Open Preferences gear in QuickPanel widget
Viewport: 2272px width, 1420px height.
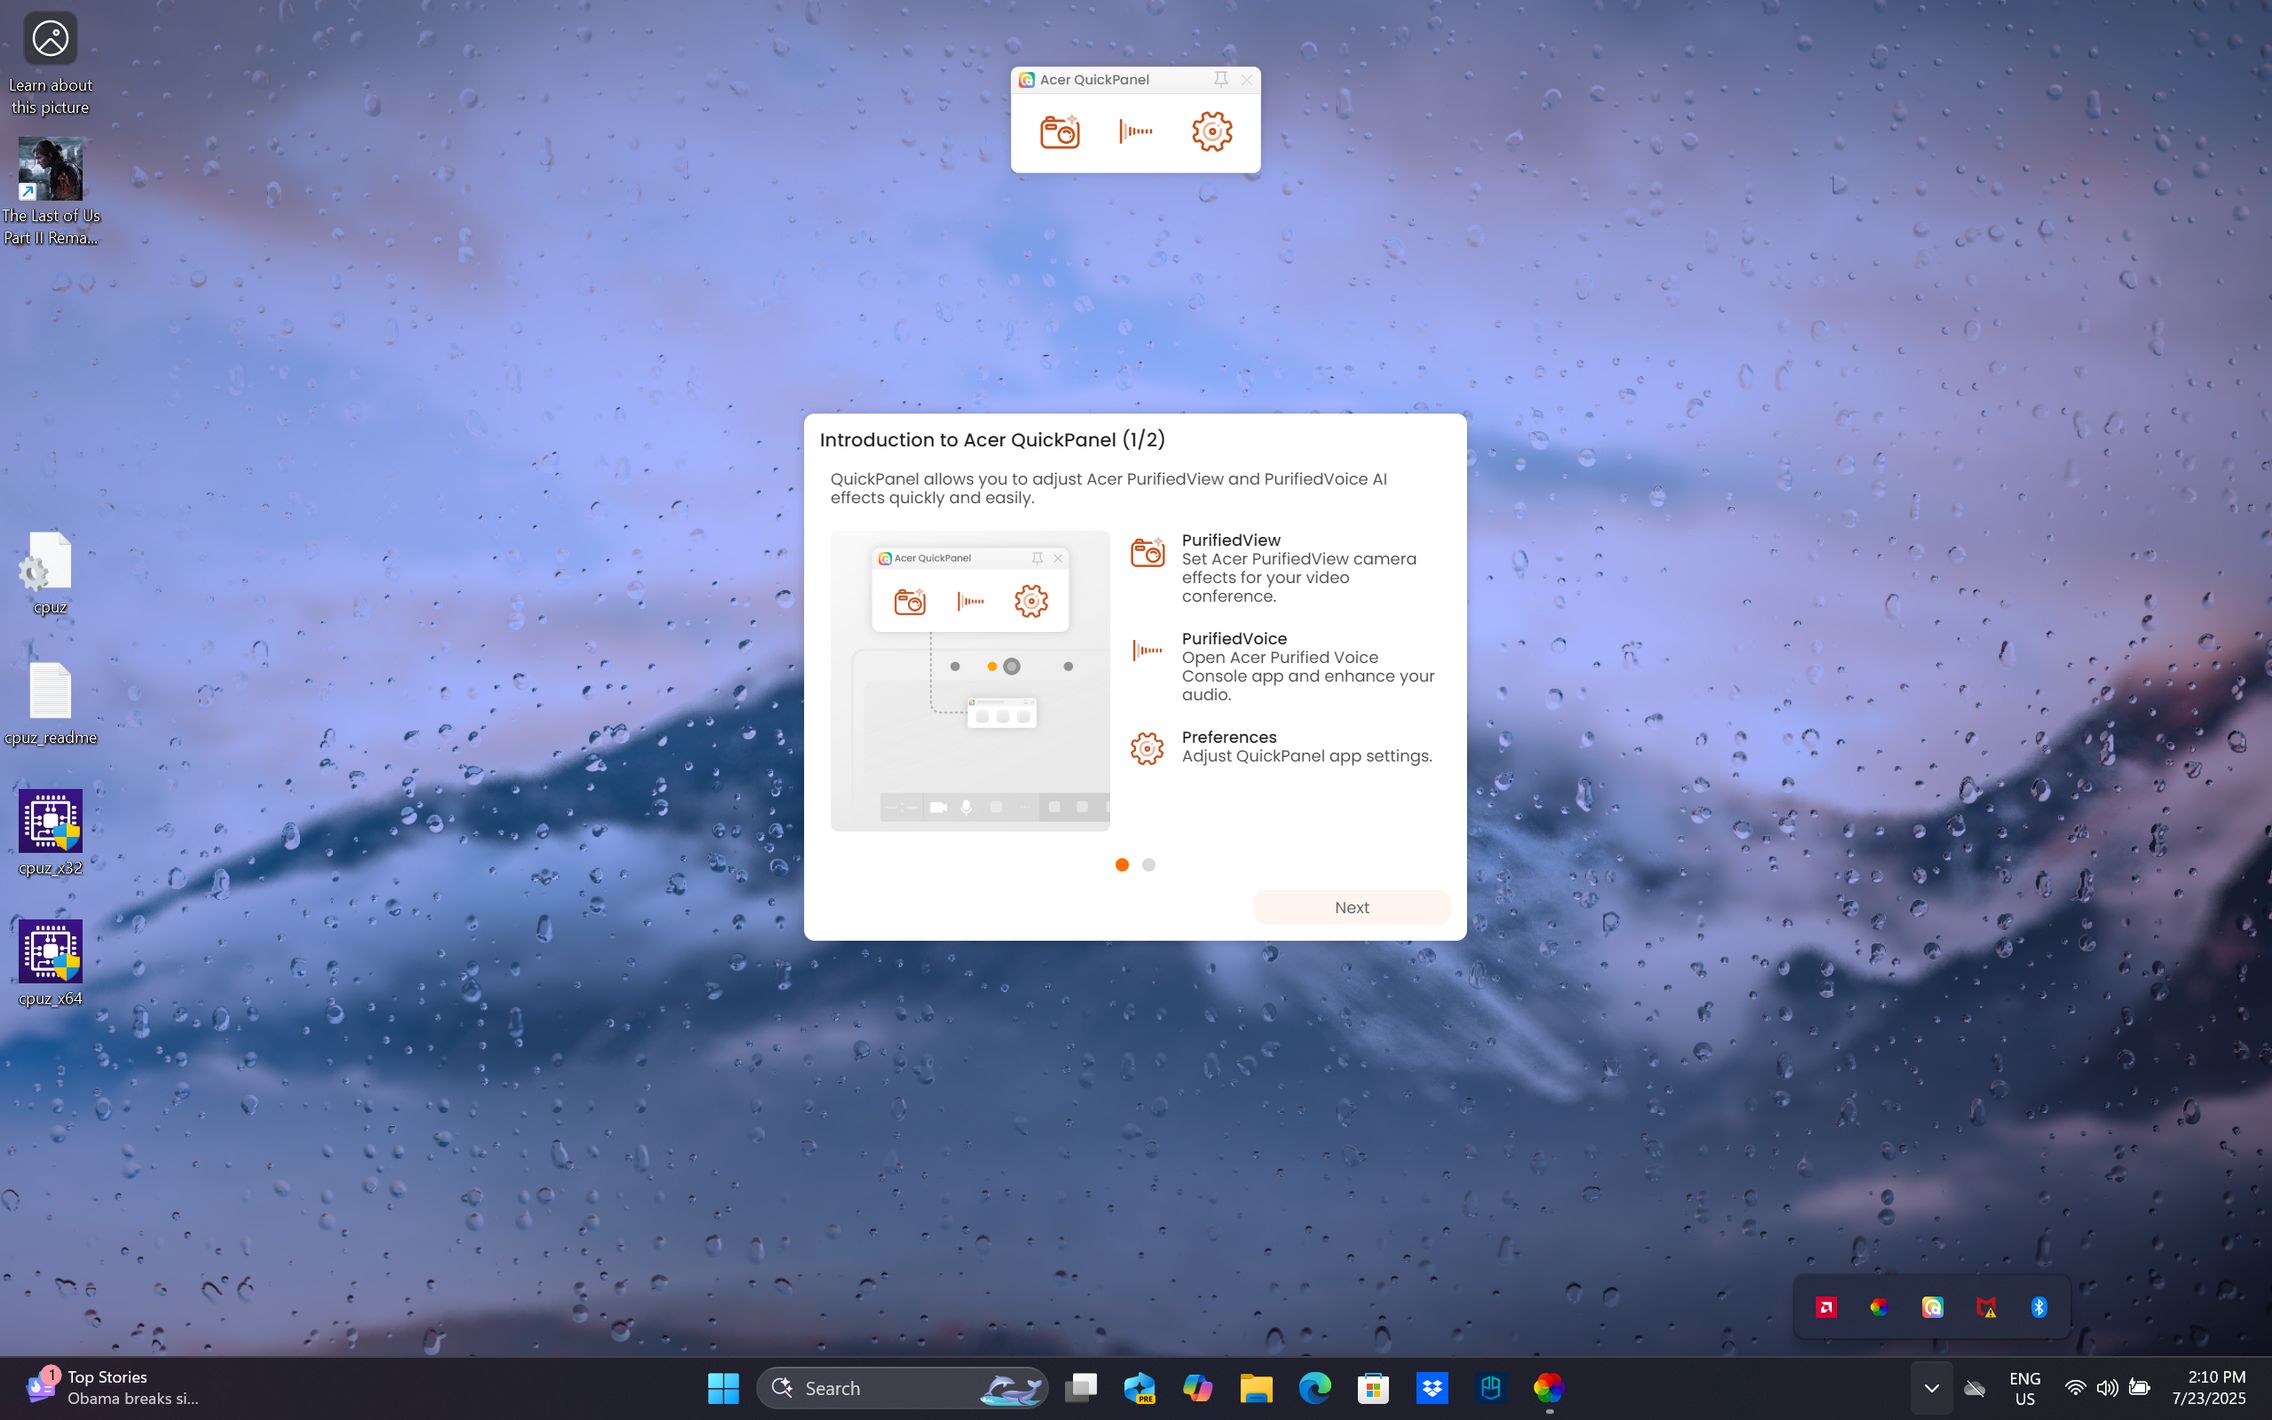pyautogui.click(x=1211, y=131)
